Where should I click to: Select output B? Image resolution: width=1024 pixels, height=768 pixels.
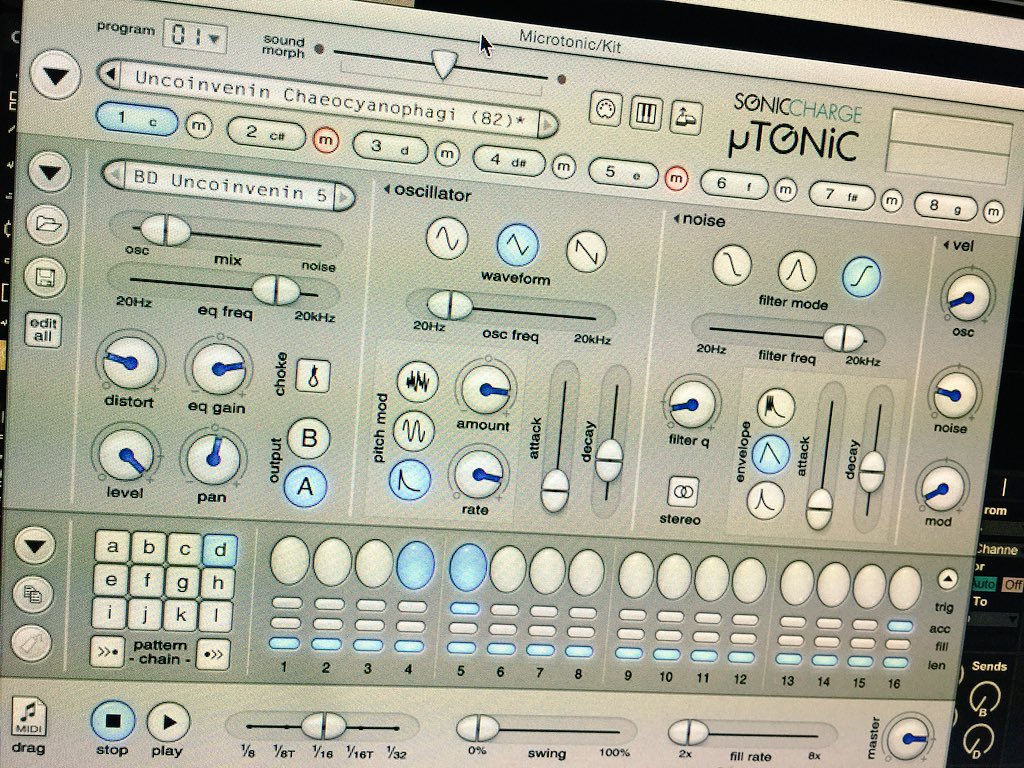[308, 437]
